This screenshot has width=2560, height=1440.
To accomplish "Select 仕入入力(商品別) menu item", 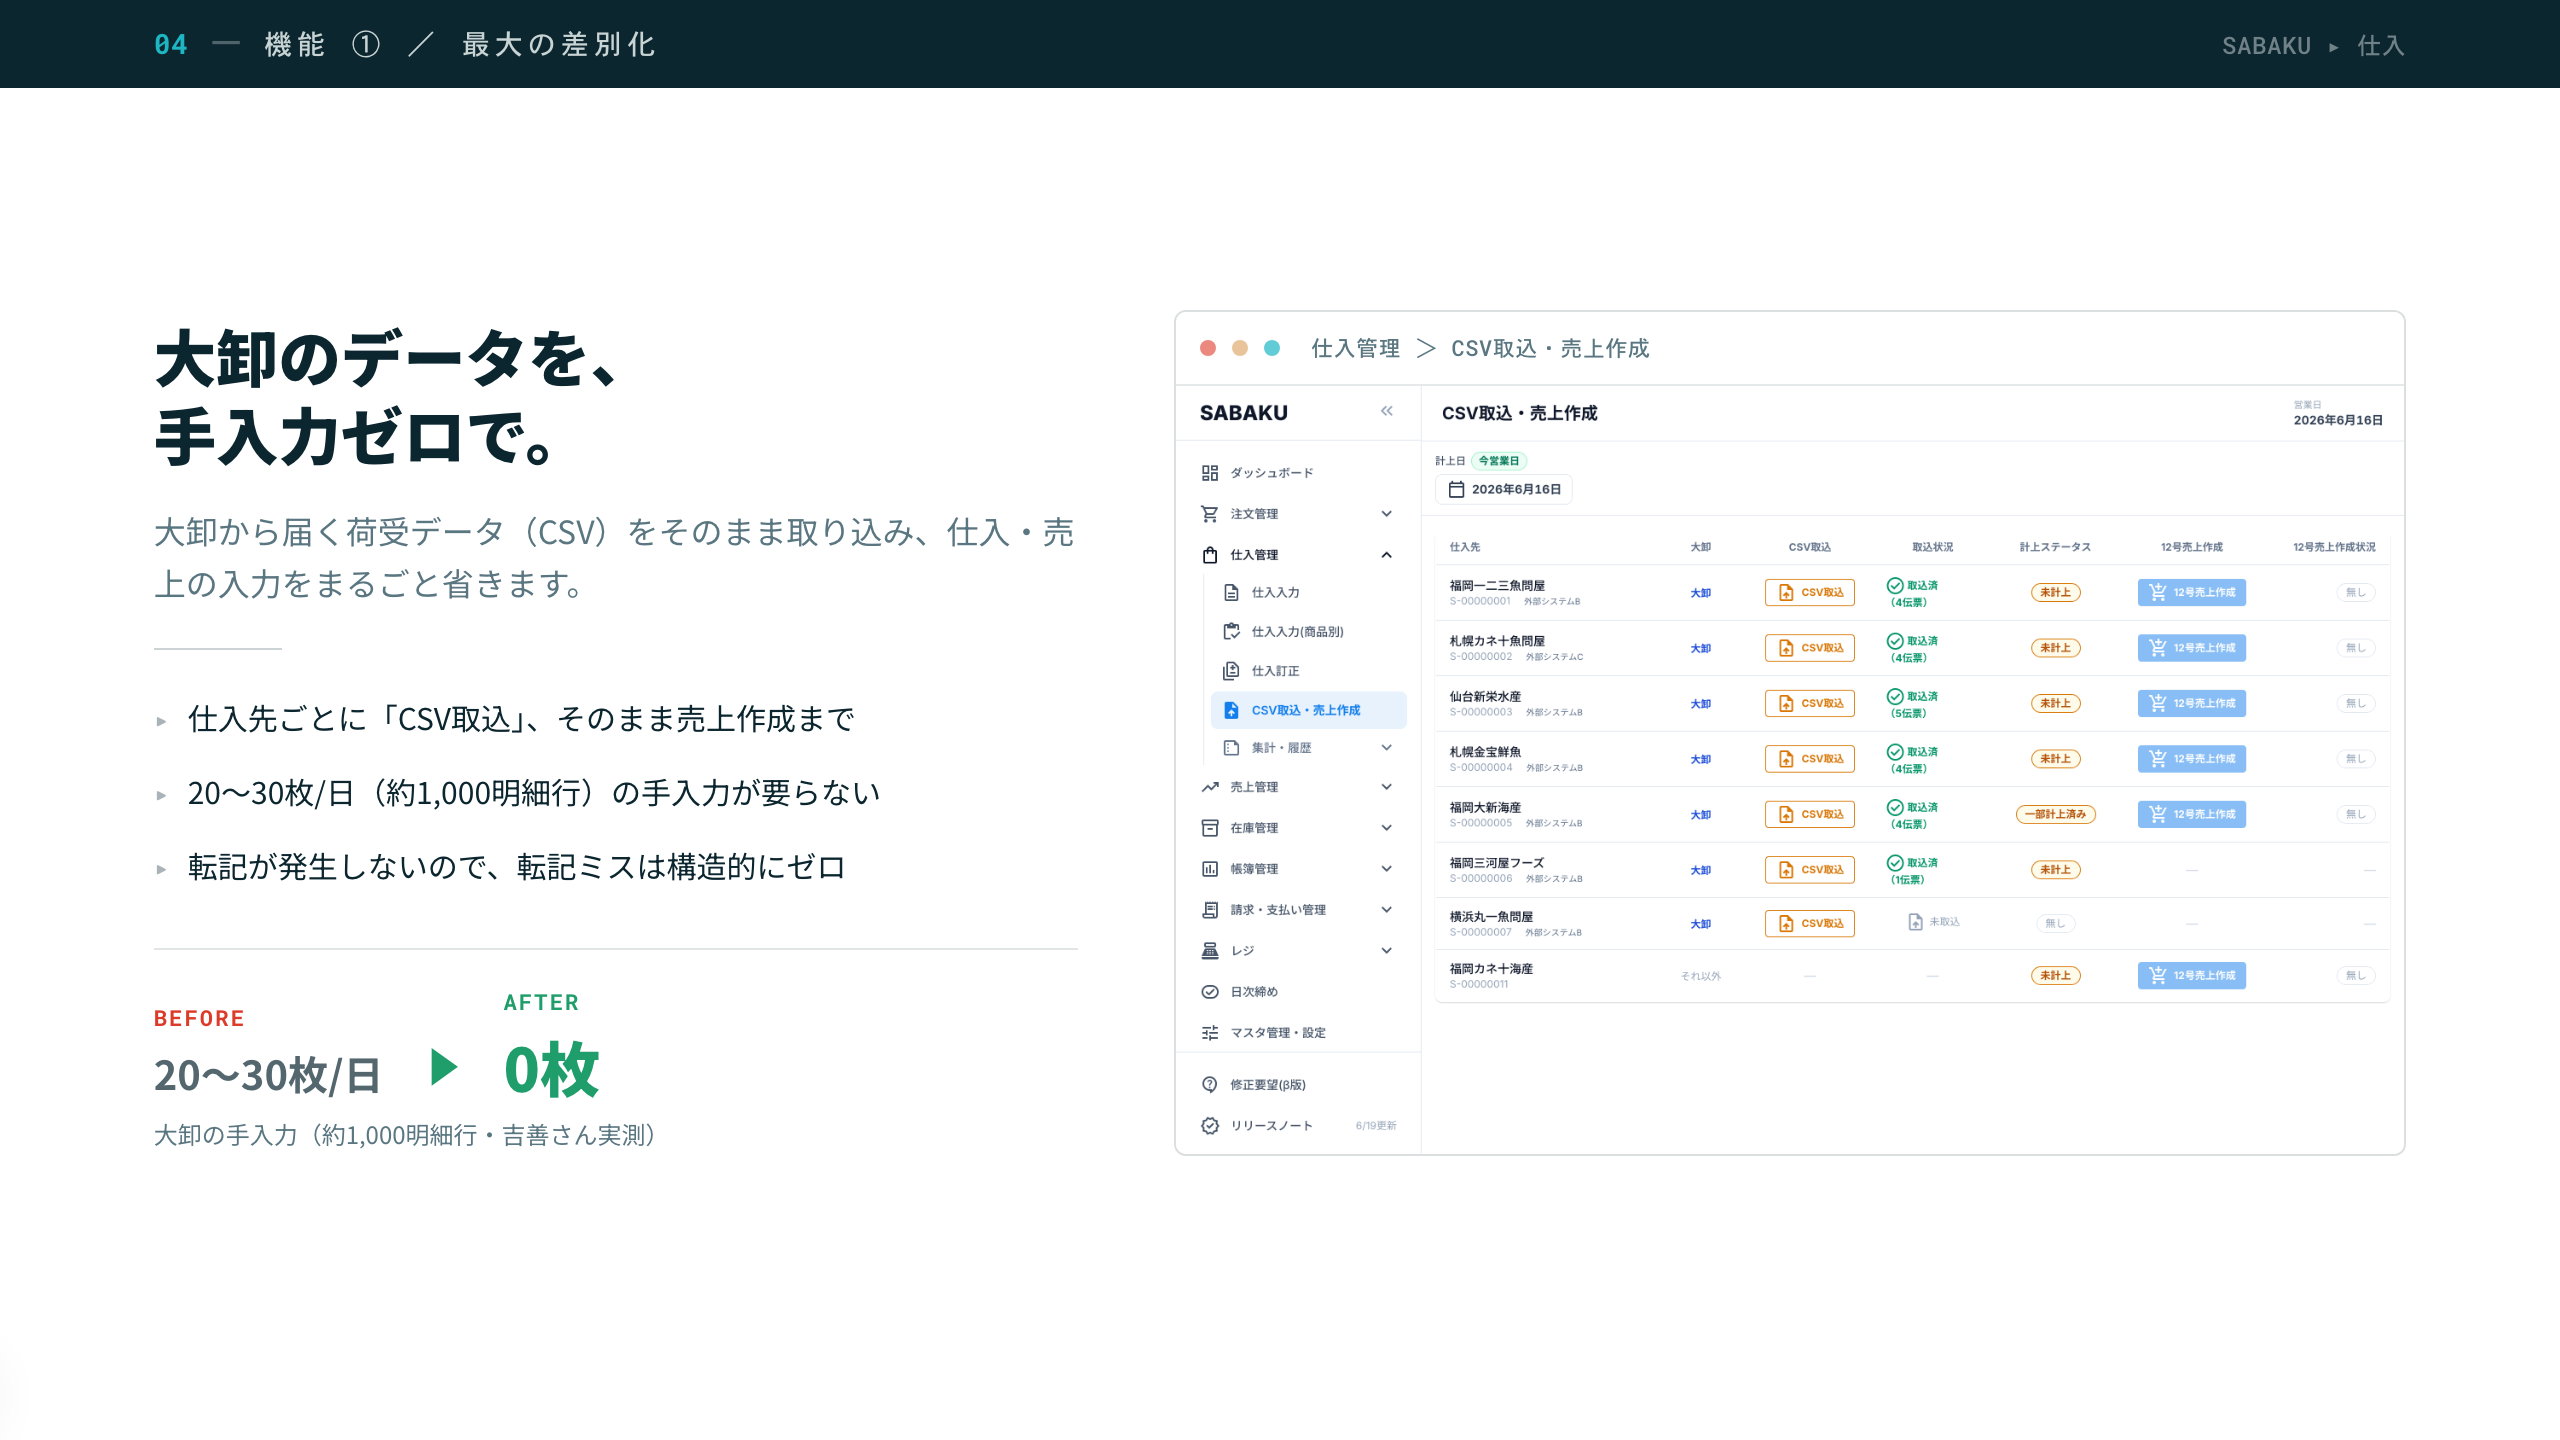I will (x=1309, y=632).
